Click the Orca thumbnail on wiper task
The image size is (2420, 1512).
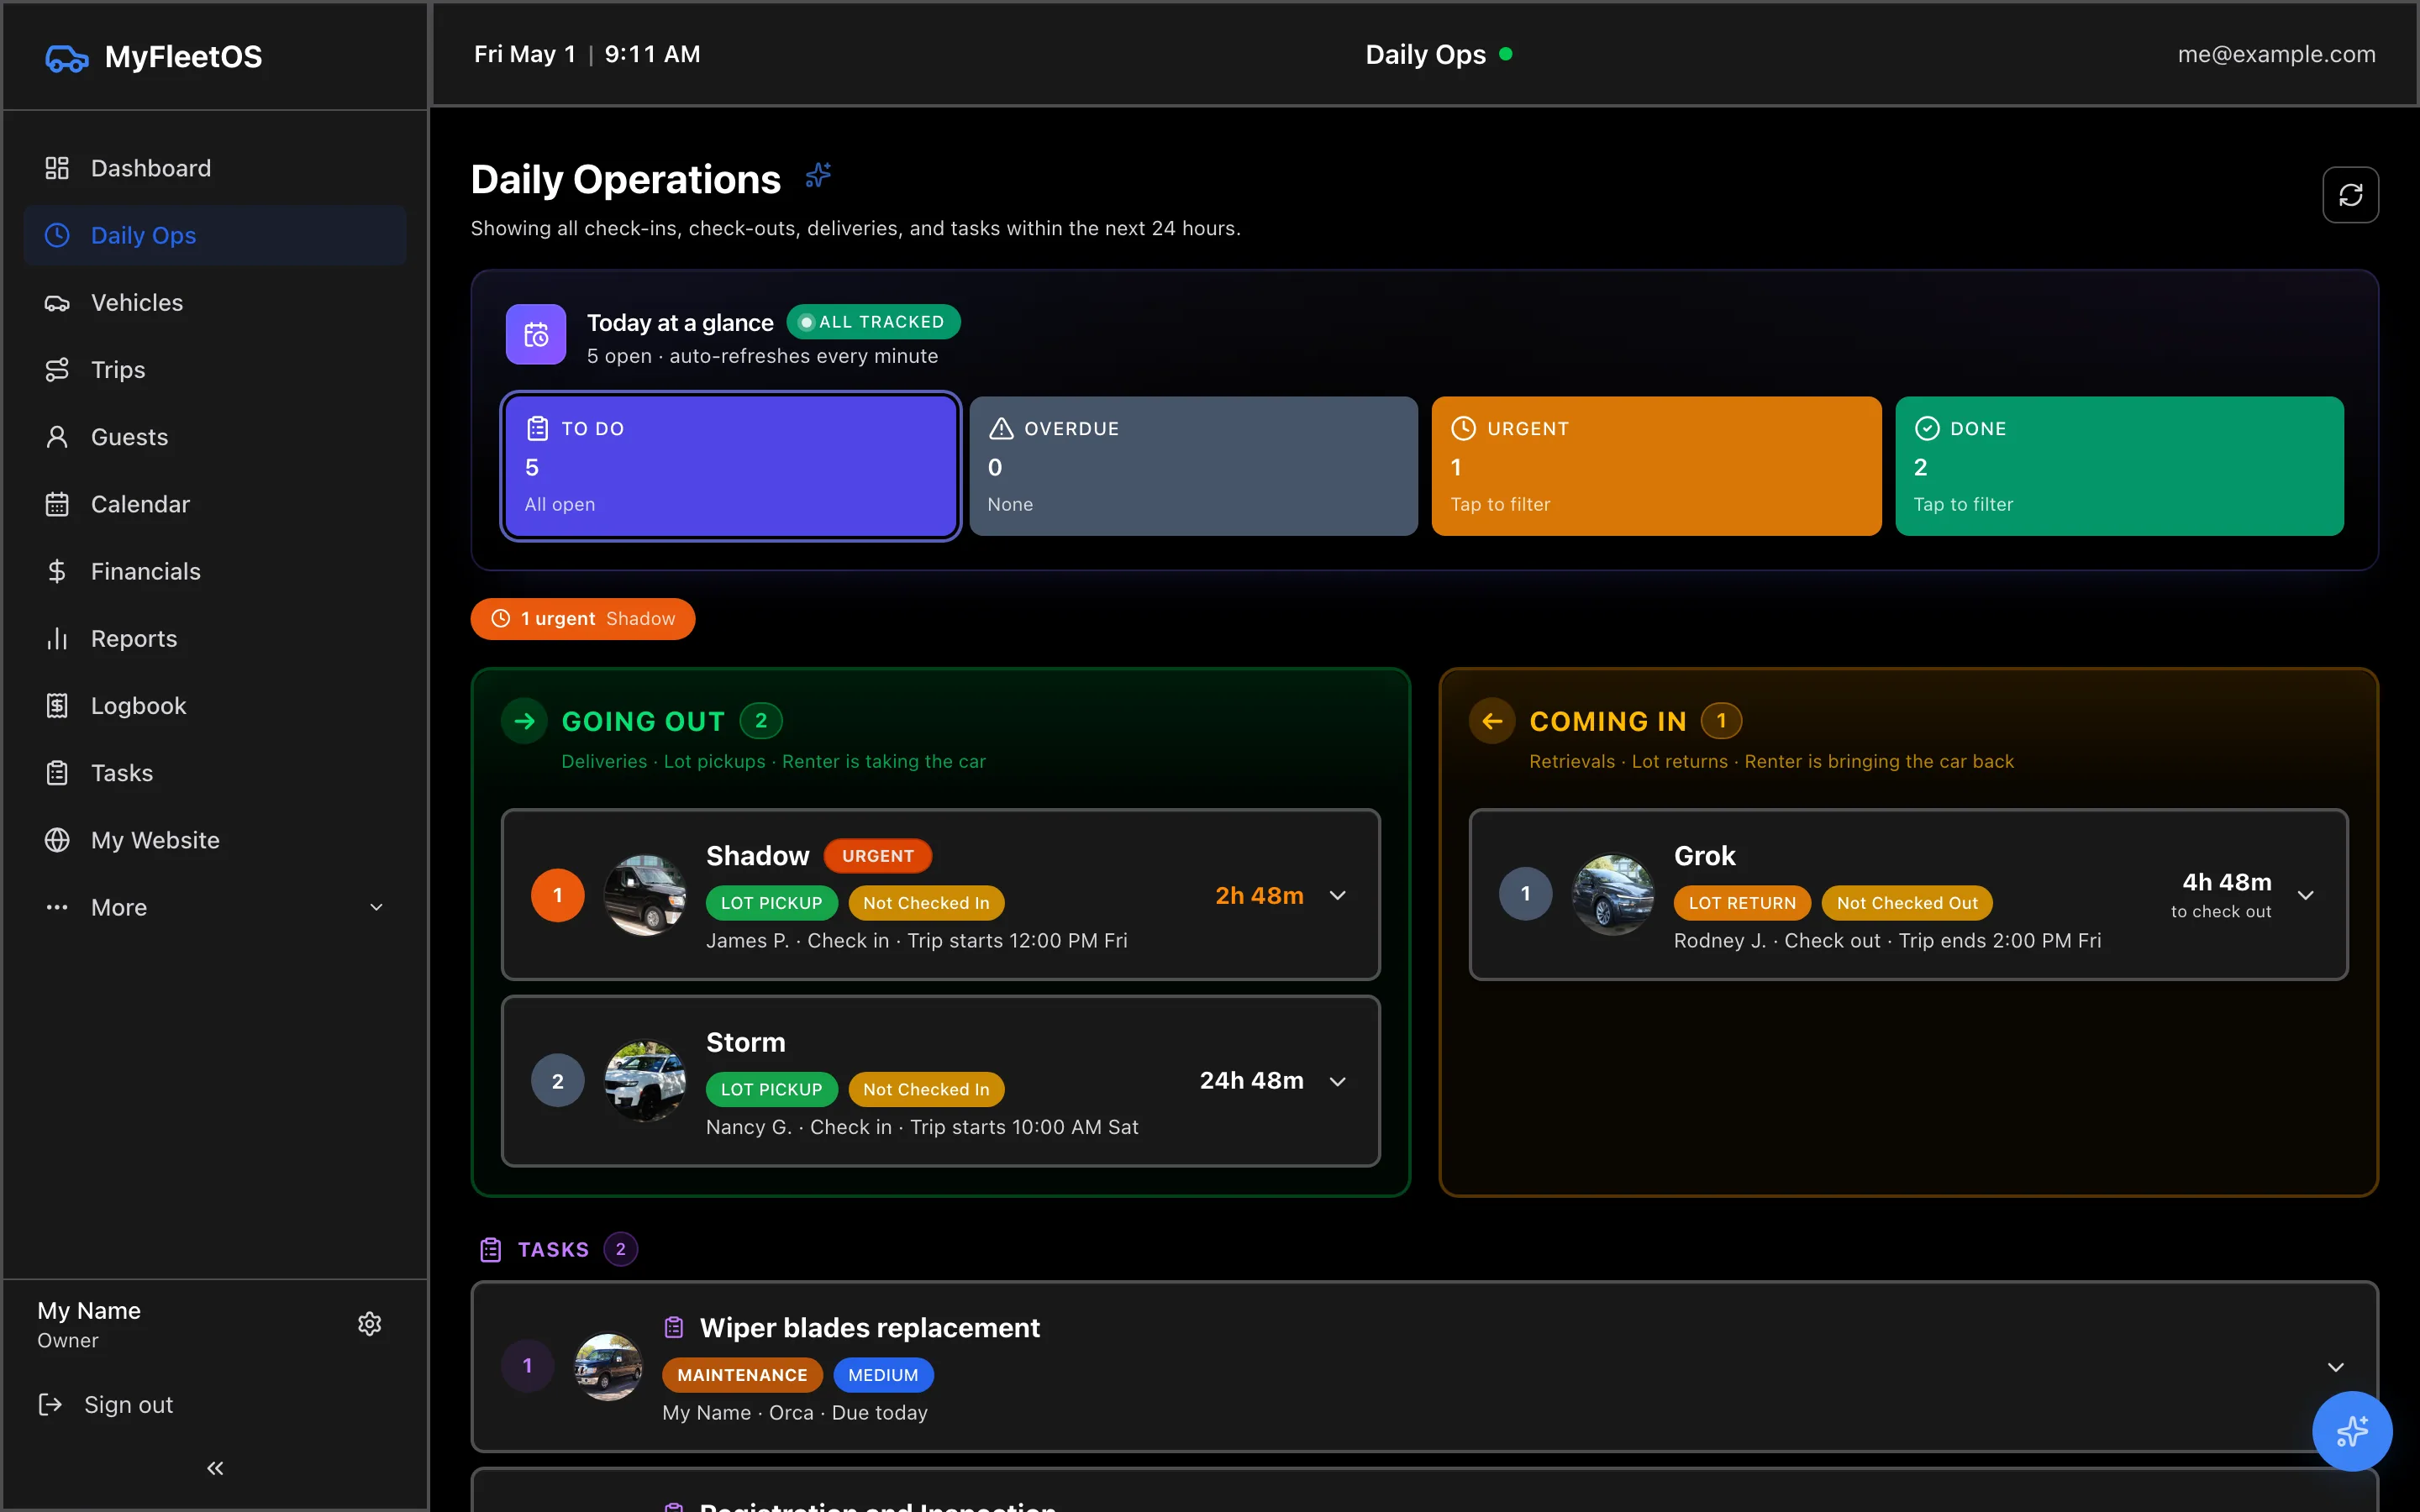tap(608, 1367)
